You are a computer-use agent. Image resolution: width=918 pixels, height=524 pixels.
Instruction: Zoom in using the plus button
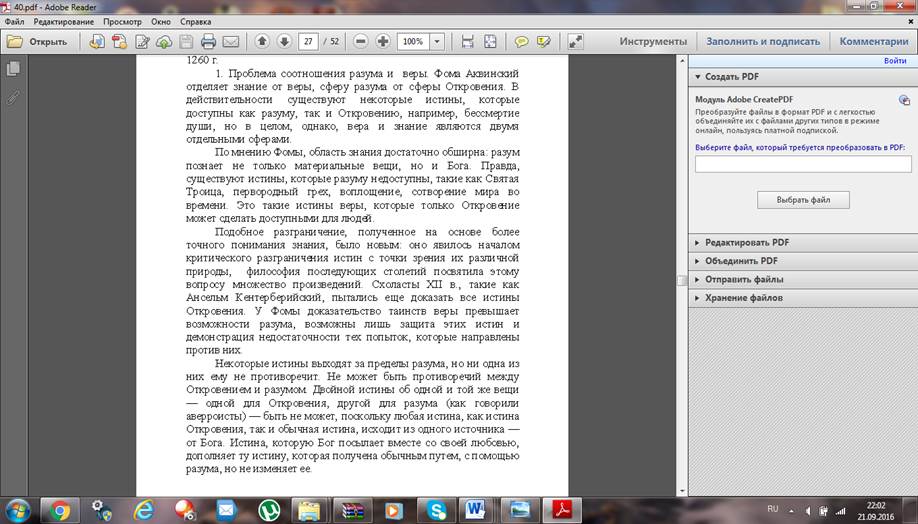[x=382, y=42]
